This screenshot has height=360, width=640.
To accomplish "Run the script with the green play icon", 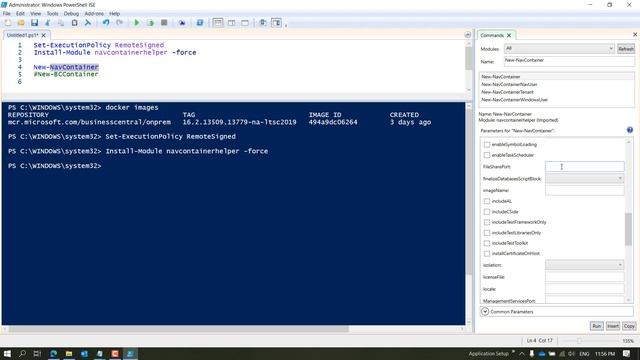I will (x=137, y=23).
